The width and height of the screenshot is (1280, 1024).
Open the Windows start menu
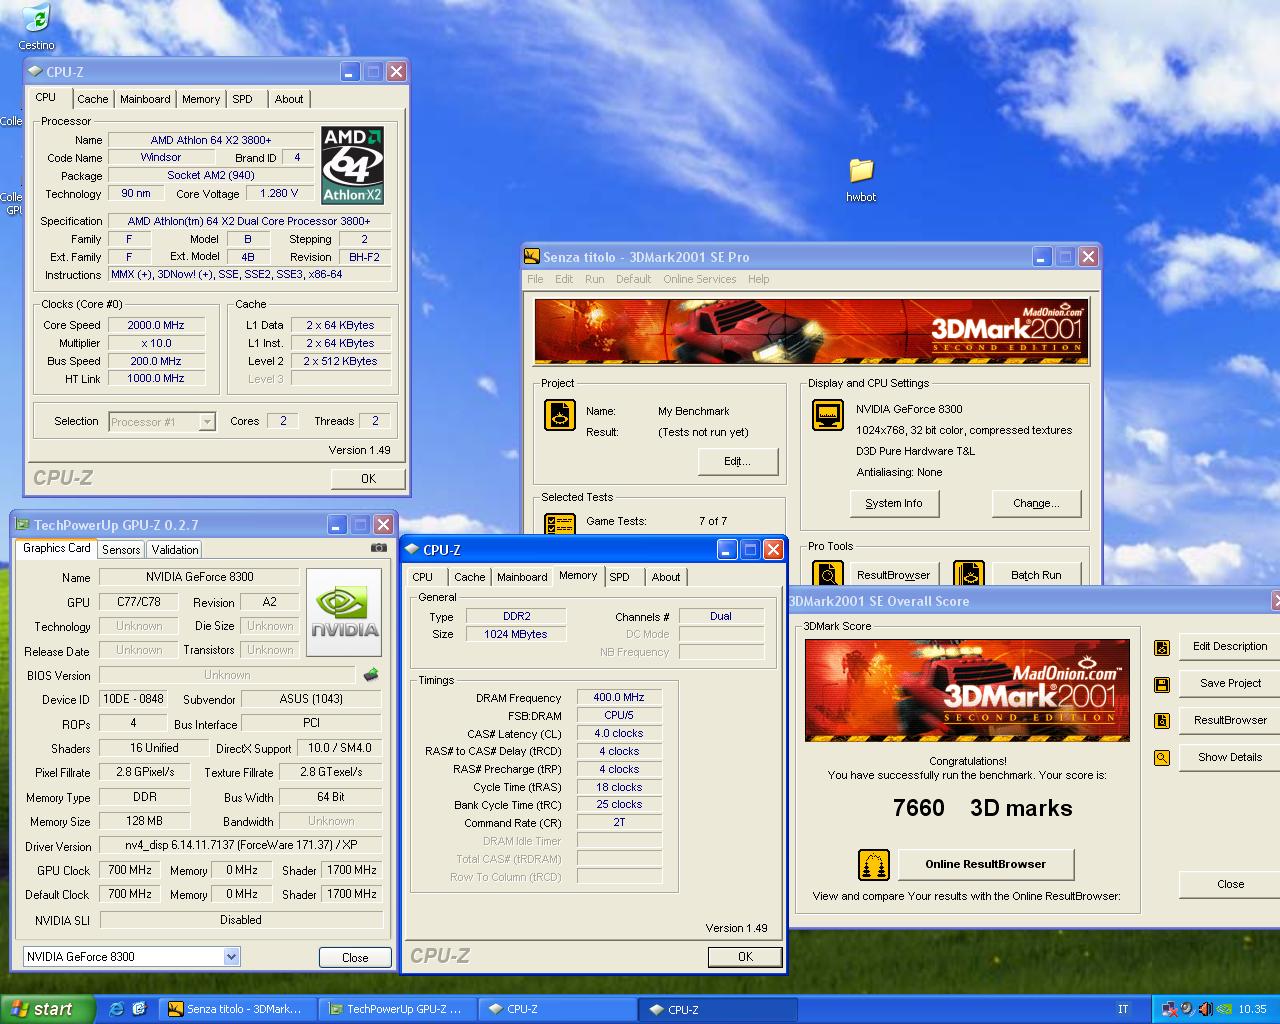[x=47, y=1009]
